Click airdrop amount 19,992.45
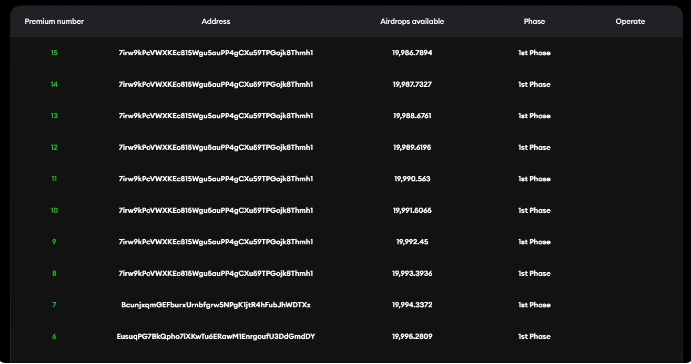The image size is (691, 364). tap(412, 241)
